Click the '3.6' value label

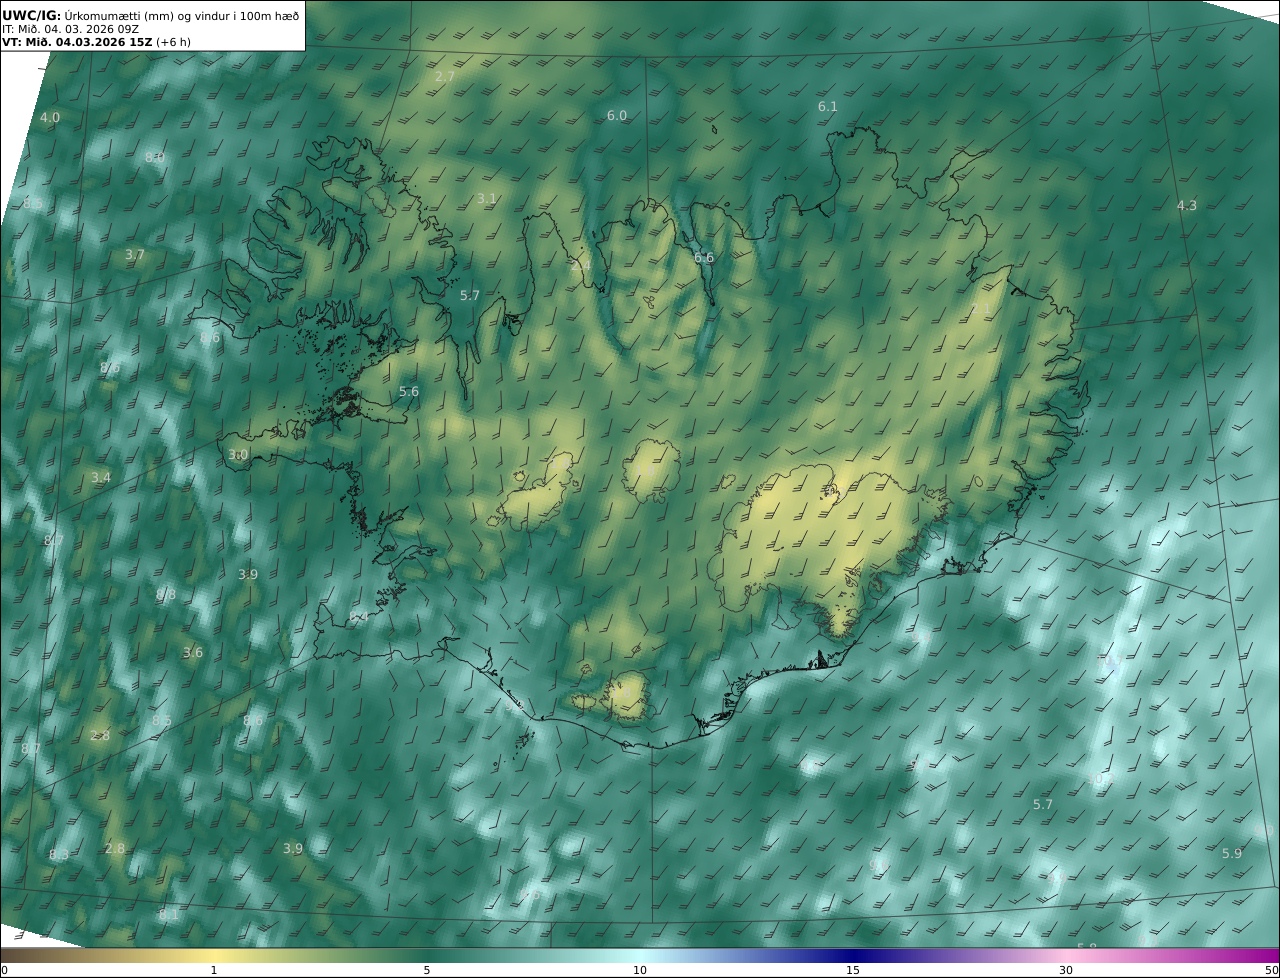pyautogui.click(x=193, y=653)
